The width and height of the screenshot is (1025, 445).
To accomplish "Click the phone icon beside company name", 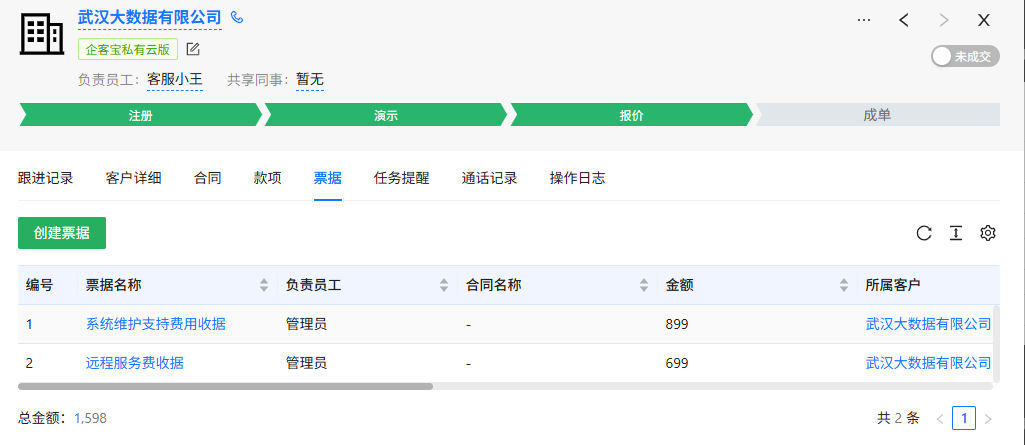I will [237, 18].
